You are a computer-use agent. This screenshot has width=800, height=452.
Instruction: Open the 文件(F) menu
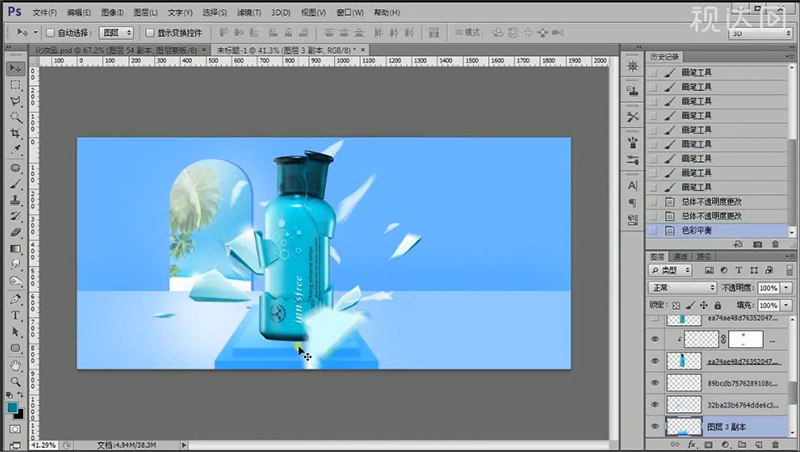pyautogui.click(x=44, y=12)
